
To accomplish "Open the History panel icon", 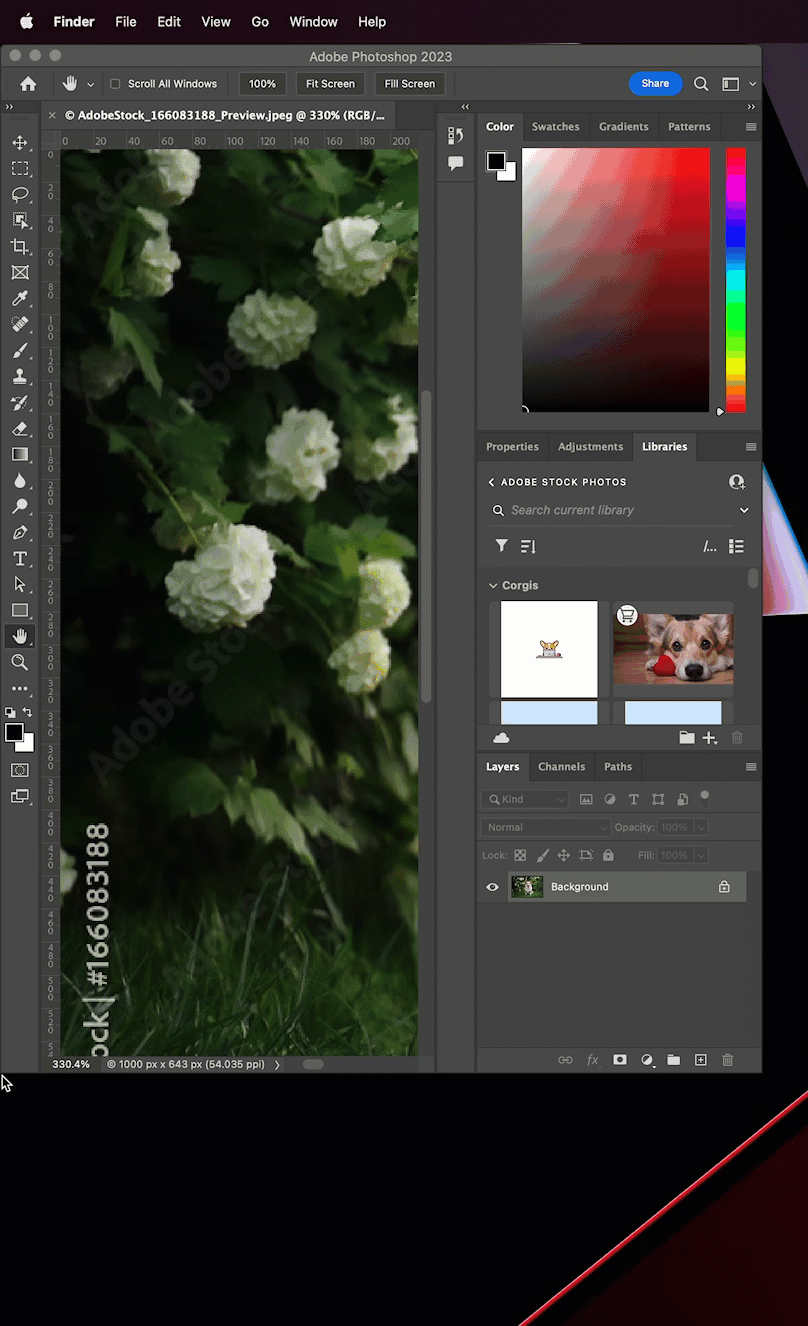I will (x=456, y=136).
